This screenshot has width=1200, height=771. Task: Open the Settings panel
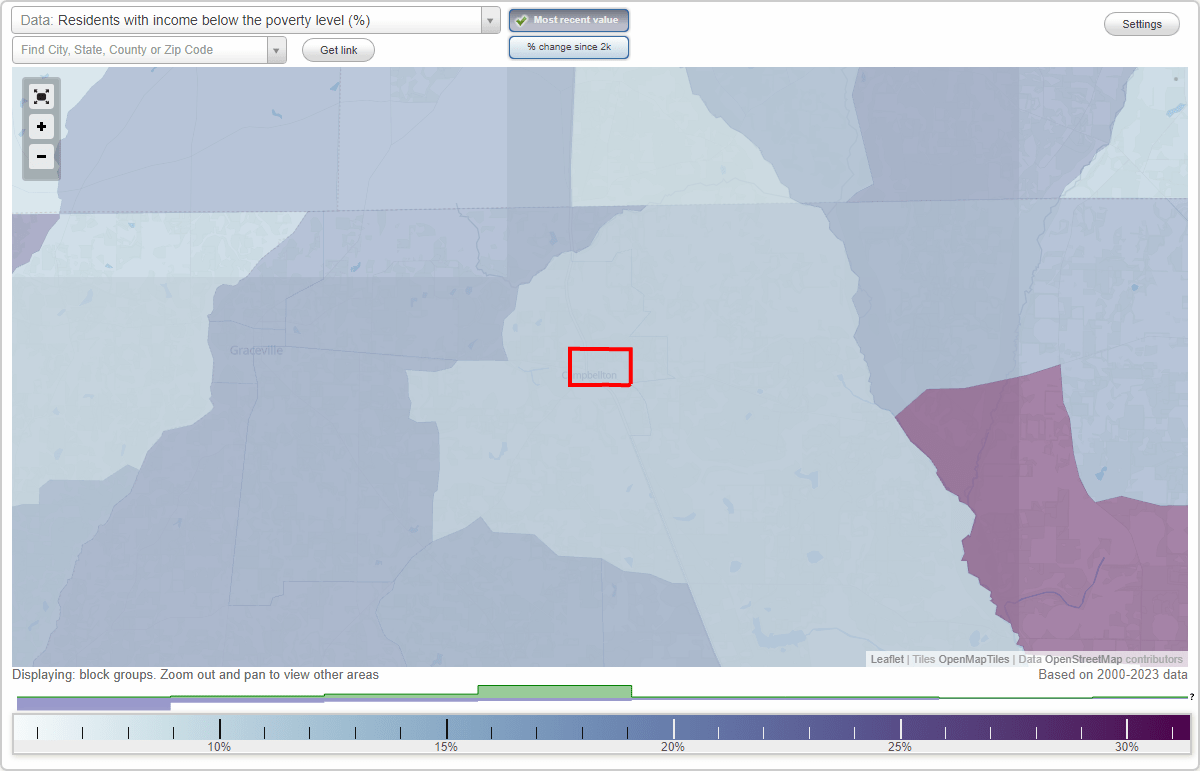1141,23
